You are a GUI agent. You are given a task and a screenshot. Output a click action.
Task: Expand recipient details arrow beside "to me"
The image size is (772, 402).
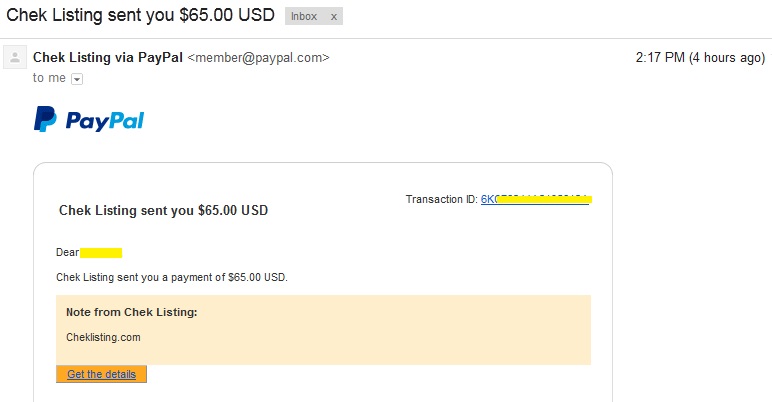(76, 79)
